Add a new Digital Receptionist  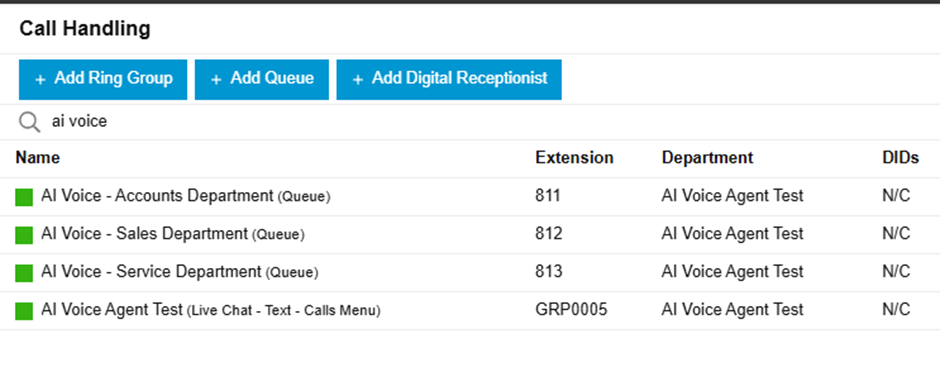[x=449, y=79]
